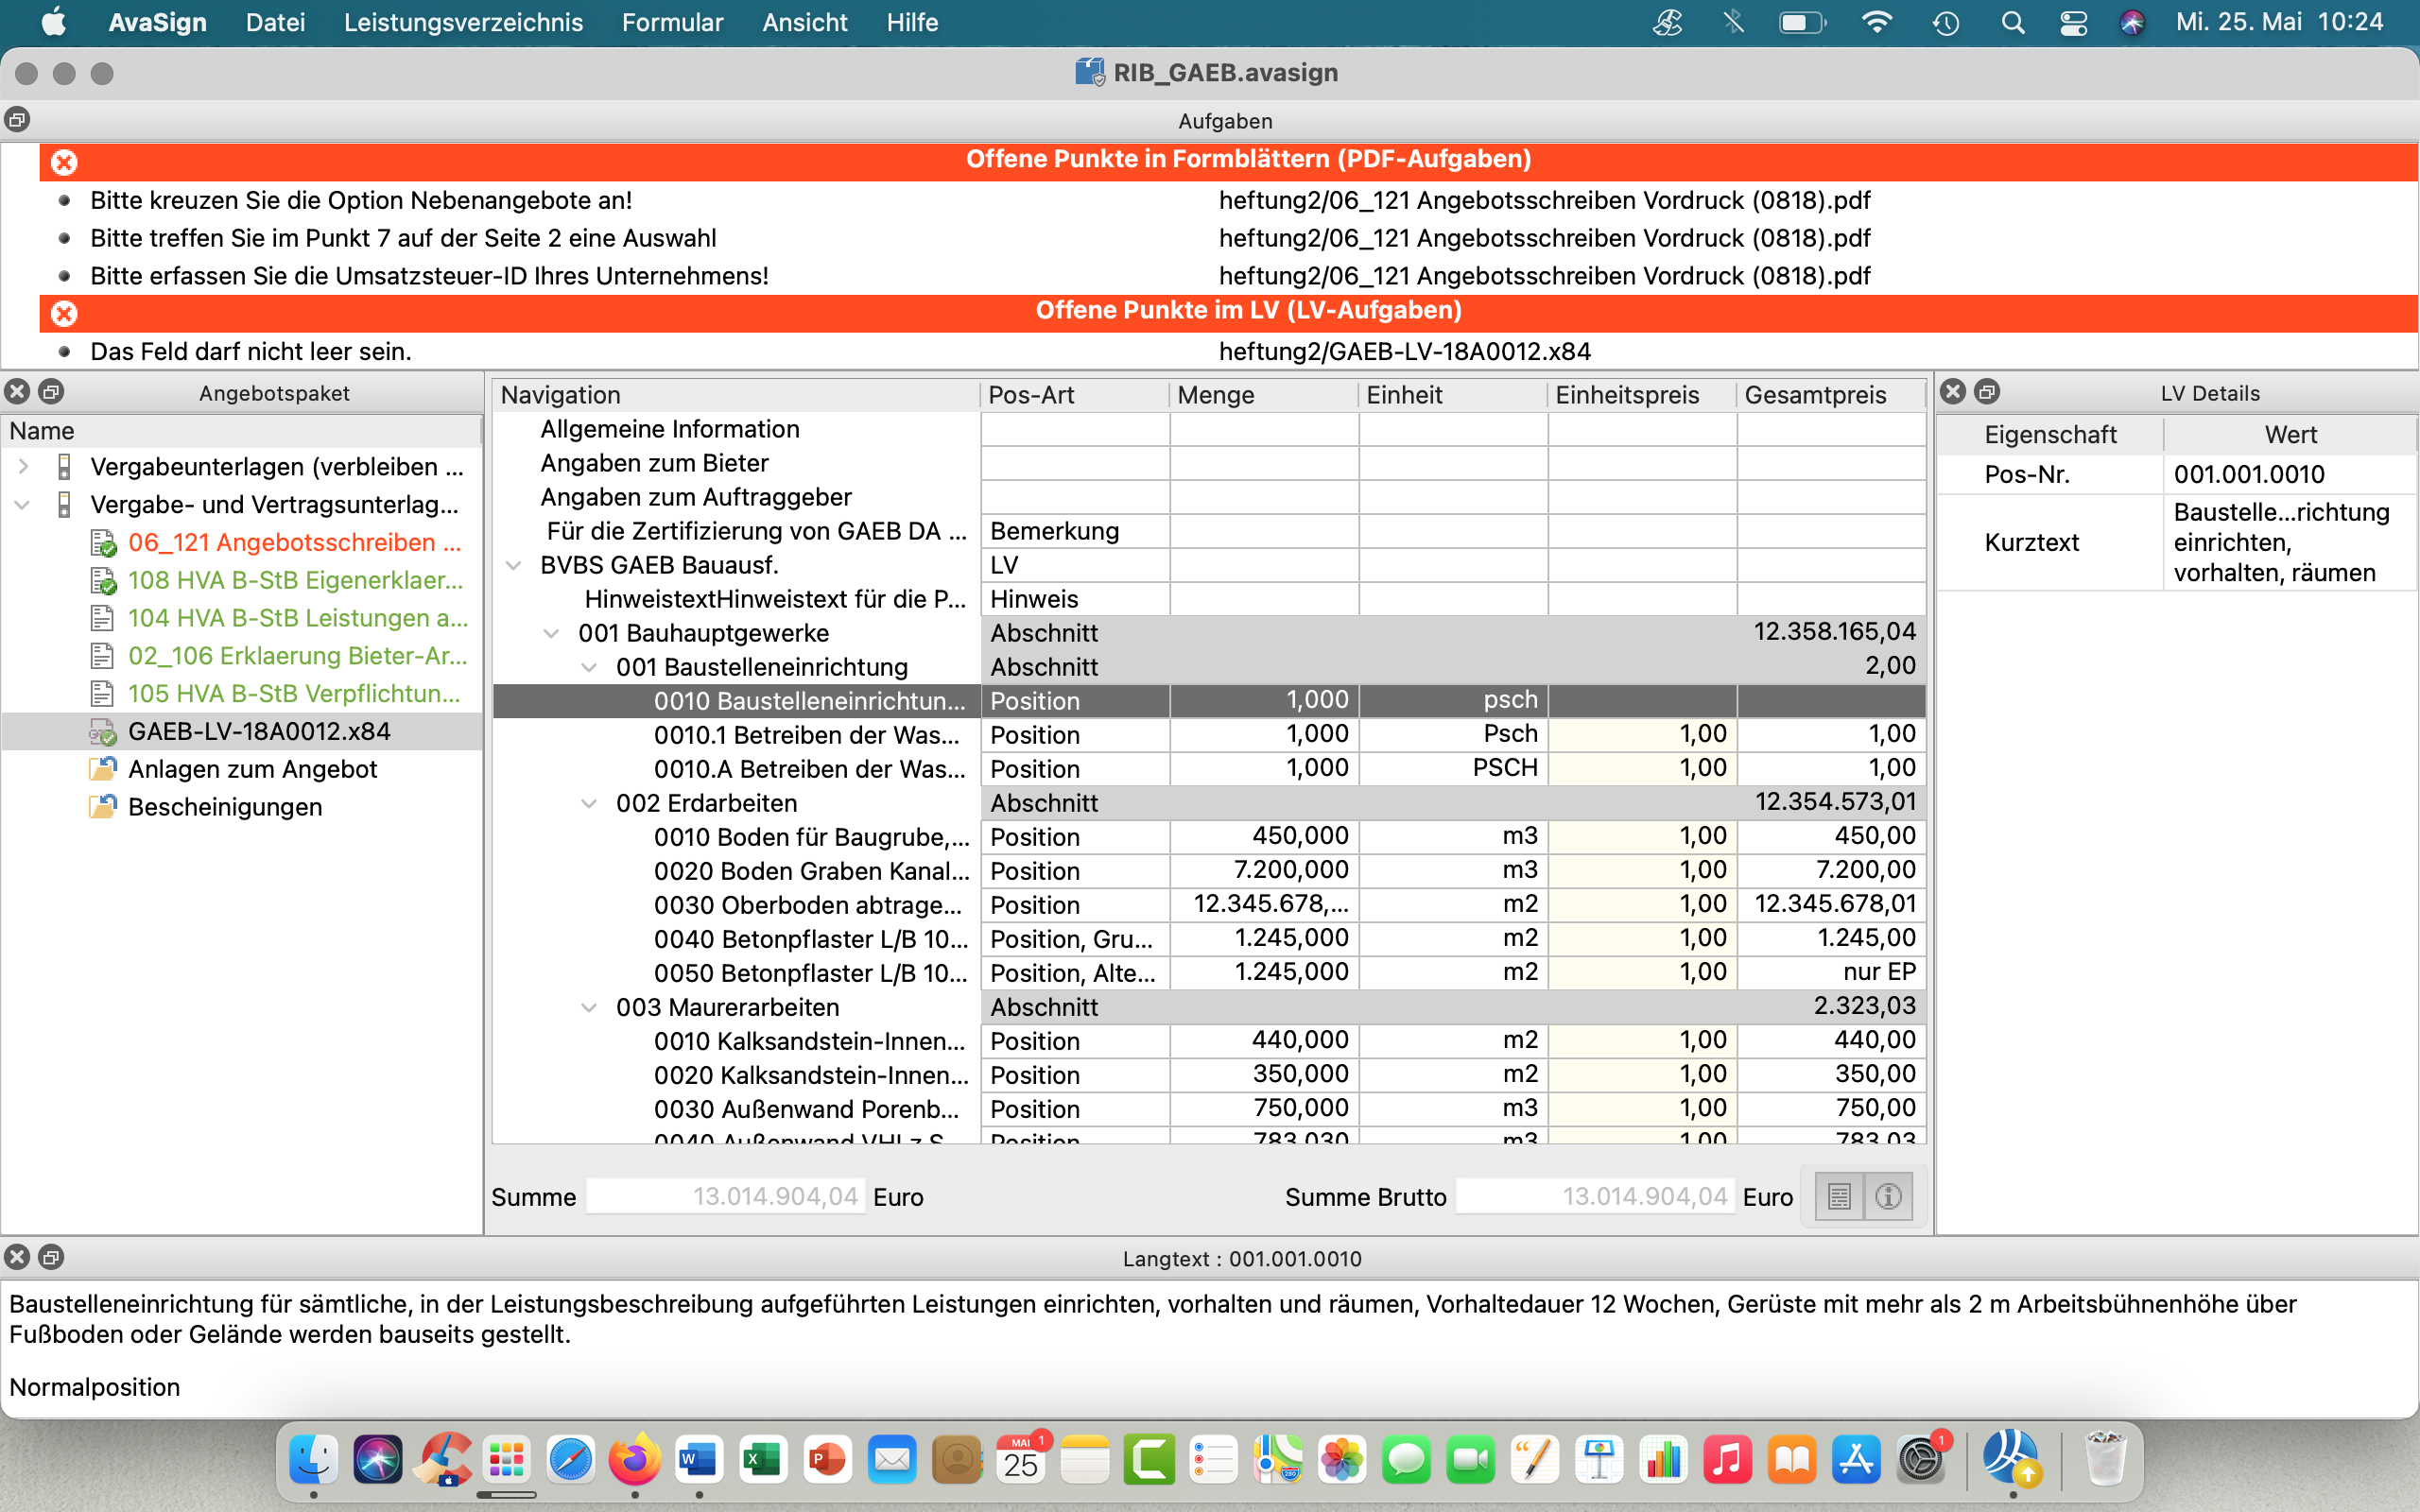2420x1512 pixels.
Task: Select the 06_121 Angebotsschreiben document
Action: [x=294, y=542]
